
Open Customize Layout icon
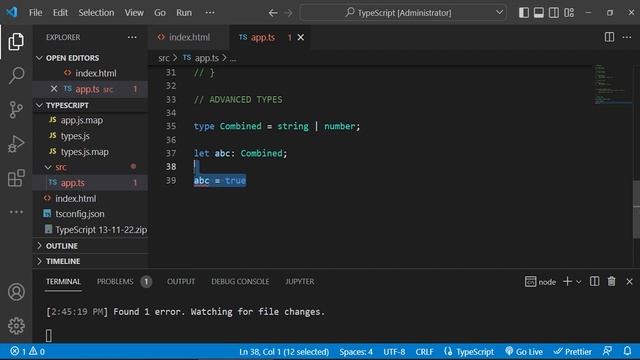tap(569, 13)
